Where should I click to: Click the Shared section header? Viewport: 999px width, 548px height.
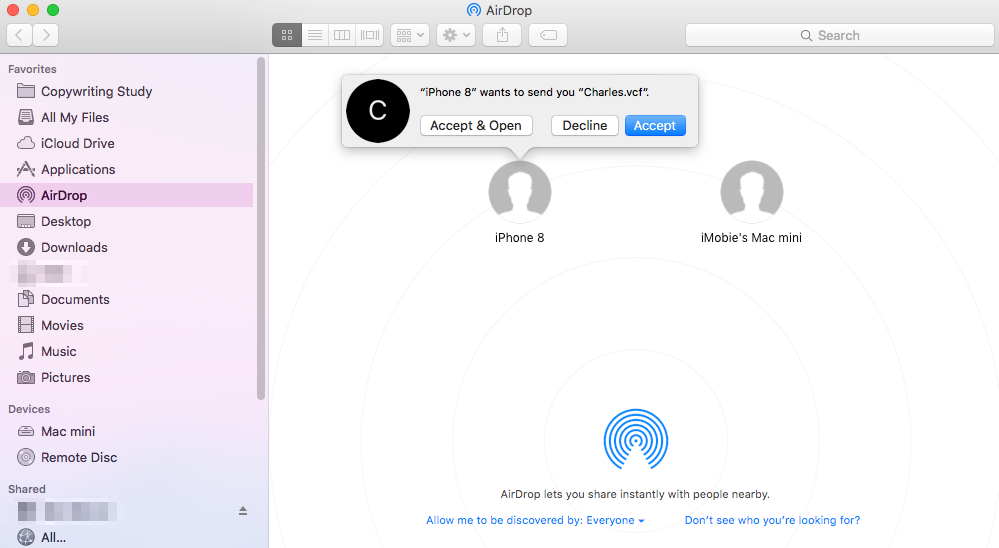(x=27, y=489)
